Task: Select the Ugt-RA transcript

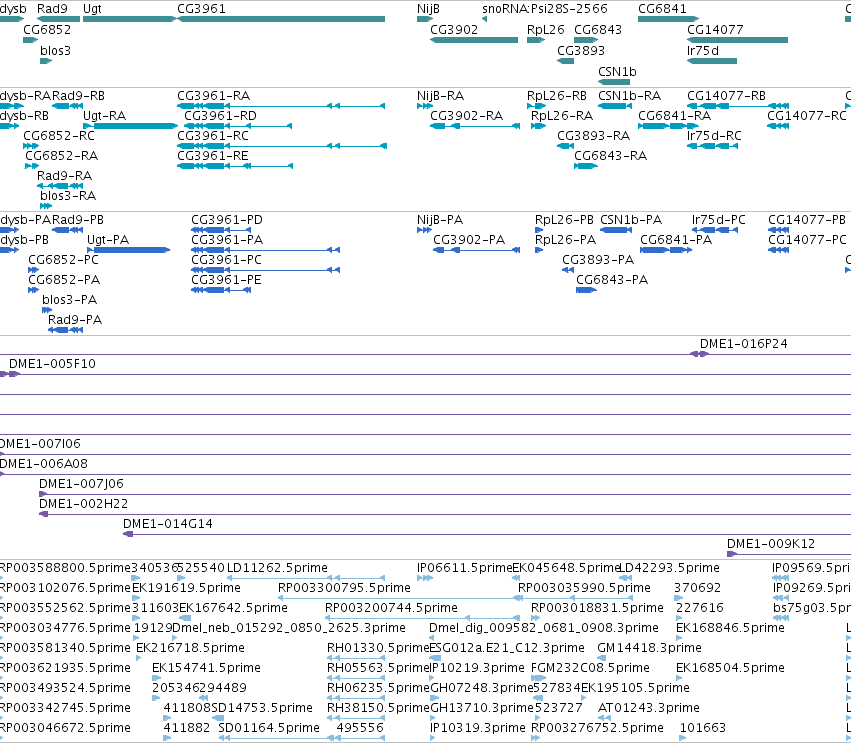Action: point(130,126)
